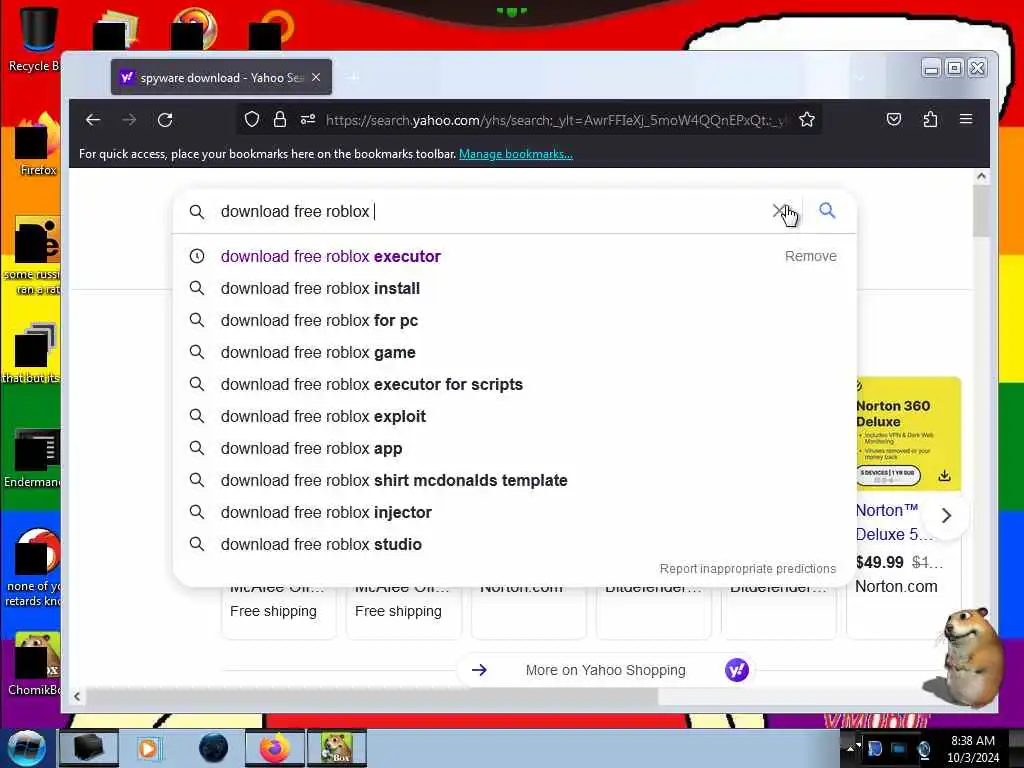1024x768 pixels.
Task: Open the ChomikBox taskbar button
Action: 337,748
